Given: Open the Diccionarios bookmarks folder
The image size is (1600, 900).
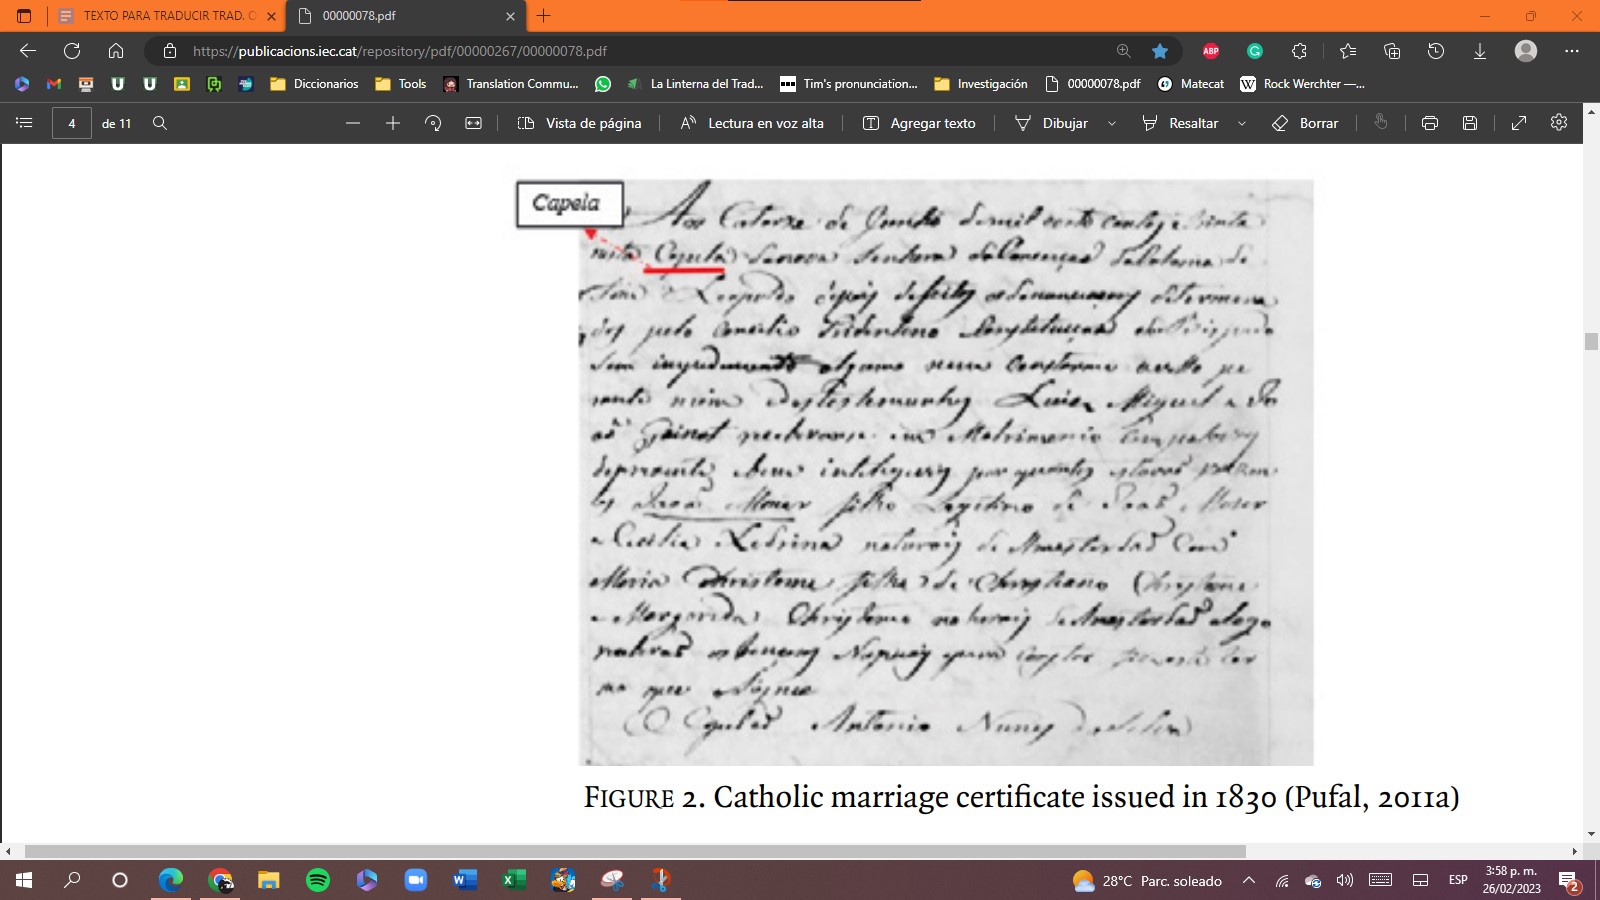Looking at the screenshot, I should pyautogui.click(x=314, y=84).
